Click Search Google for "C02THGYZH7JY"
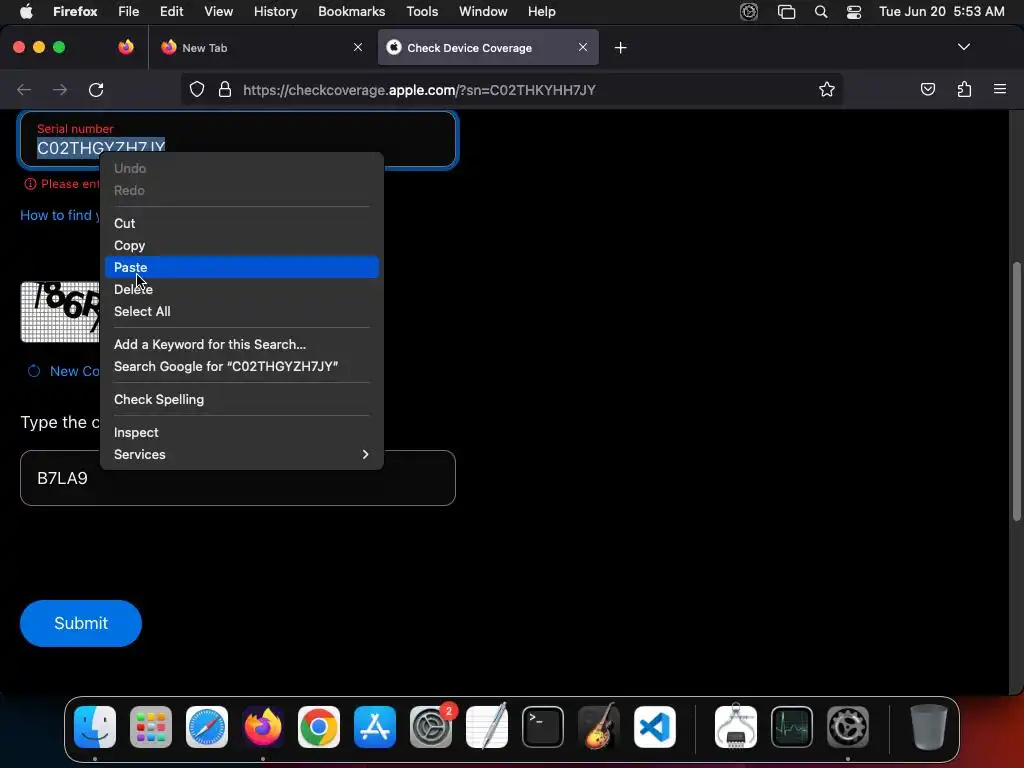The height and width of the screenshot is (768, 1024). [x=242, y=366]
